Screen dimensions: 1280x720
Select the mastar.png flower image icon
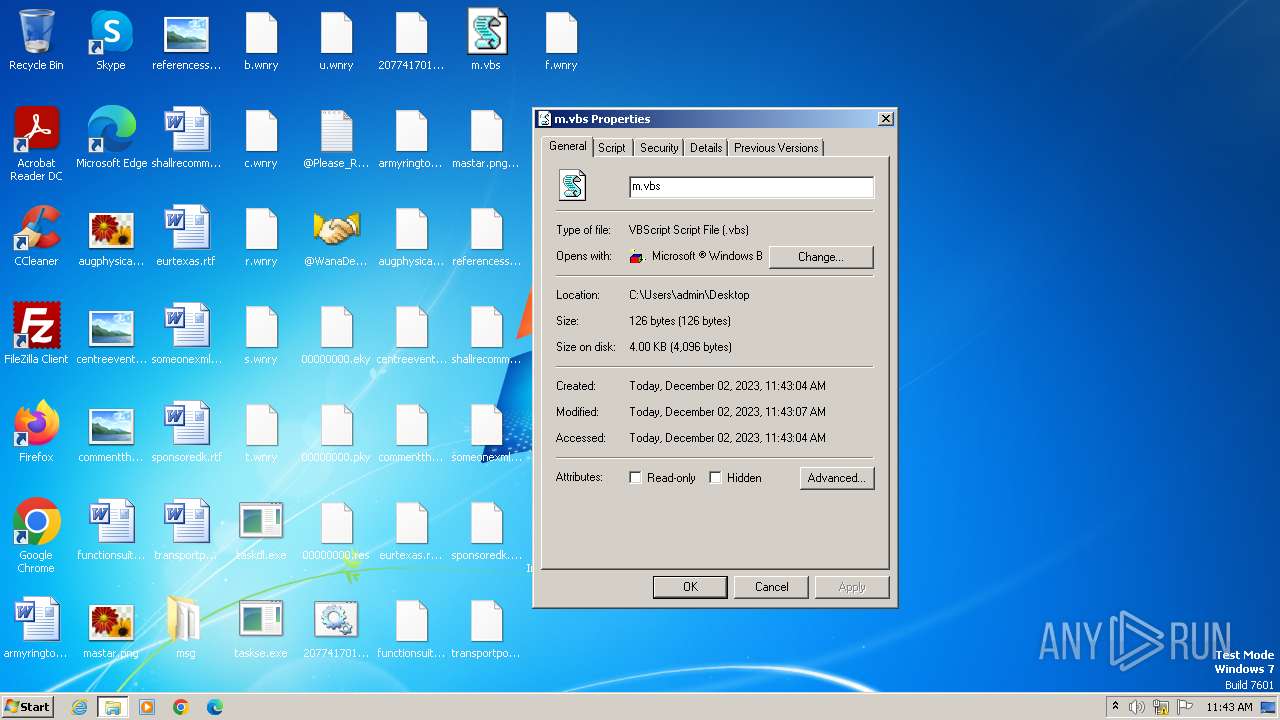(111, 628)
